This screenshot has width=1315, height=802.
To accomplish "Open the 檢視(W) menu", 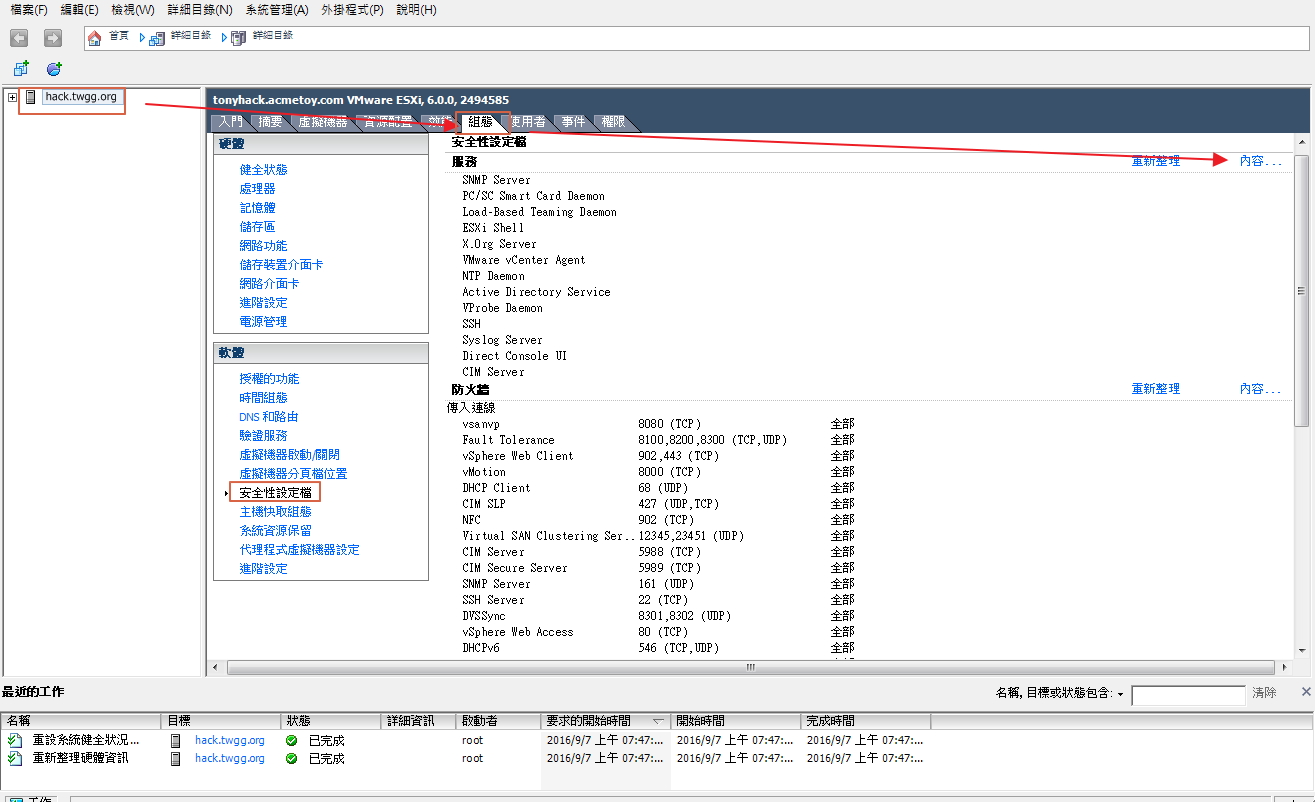I will pyautogui.click(x=133, y=10).
